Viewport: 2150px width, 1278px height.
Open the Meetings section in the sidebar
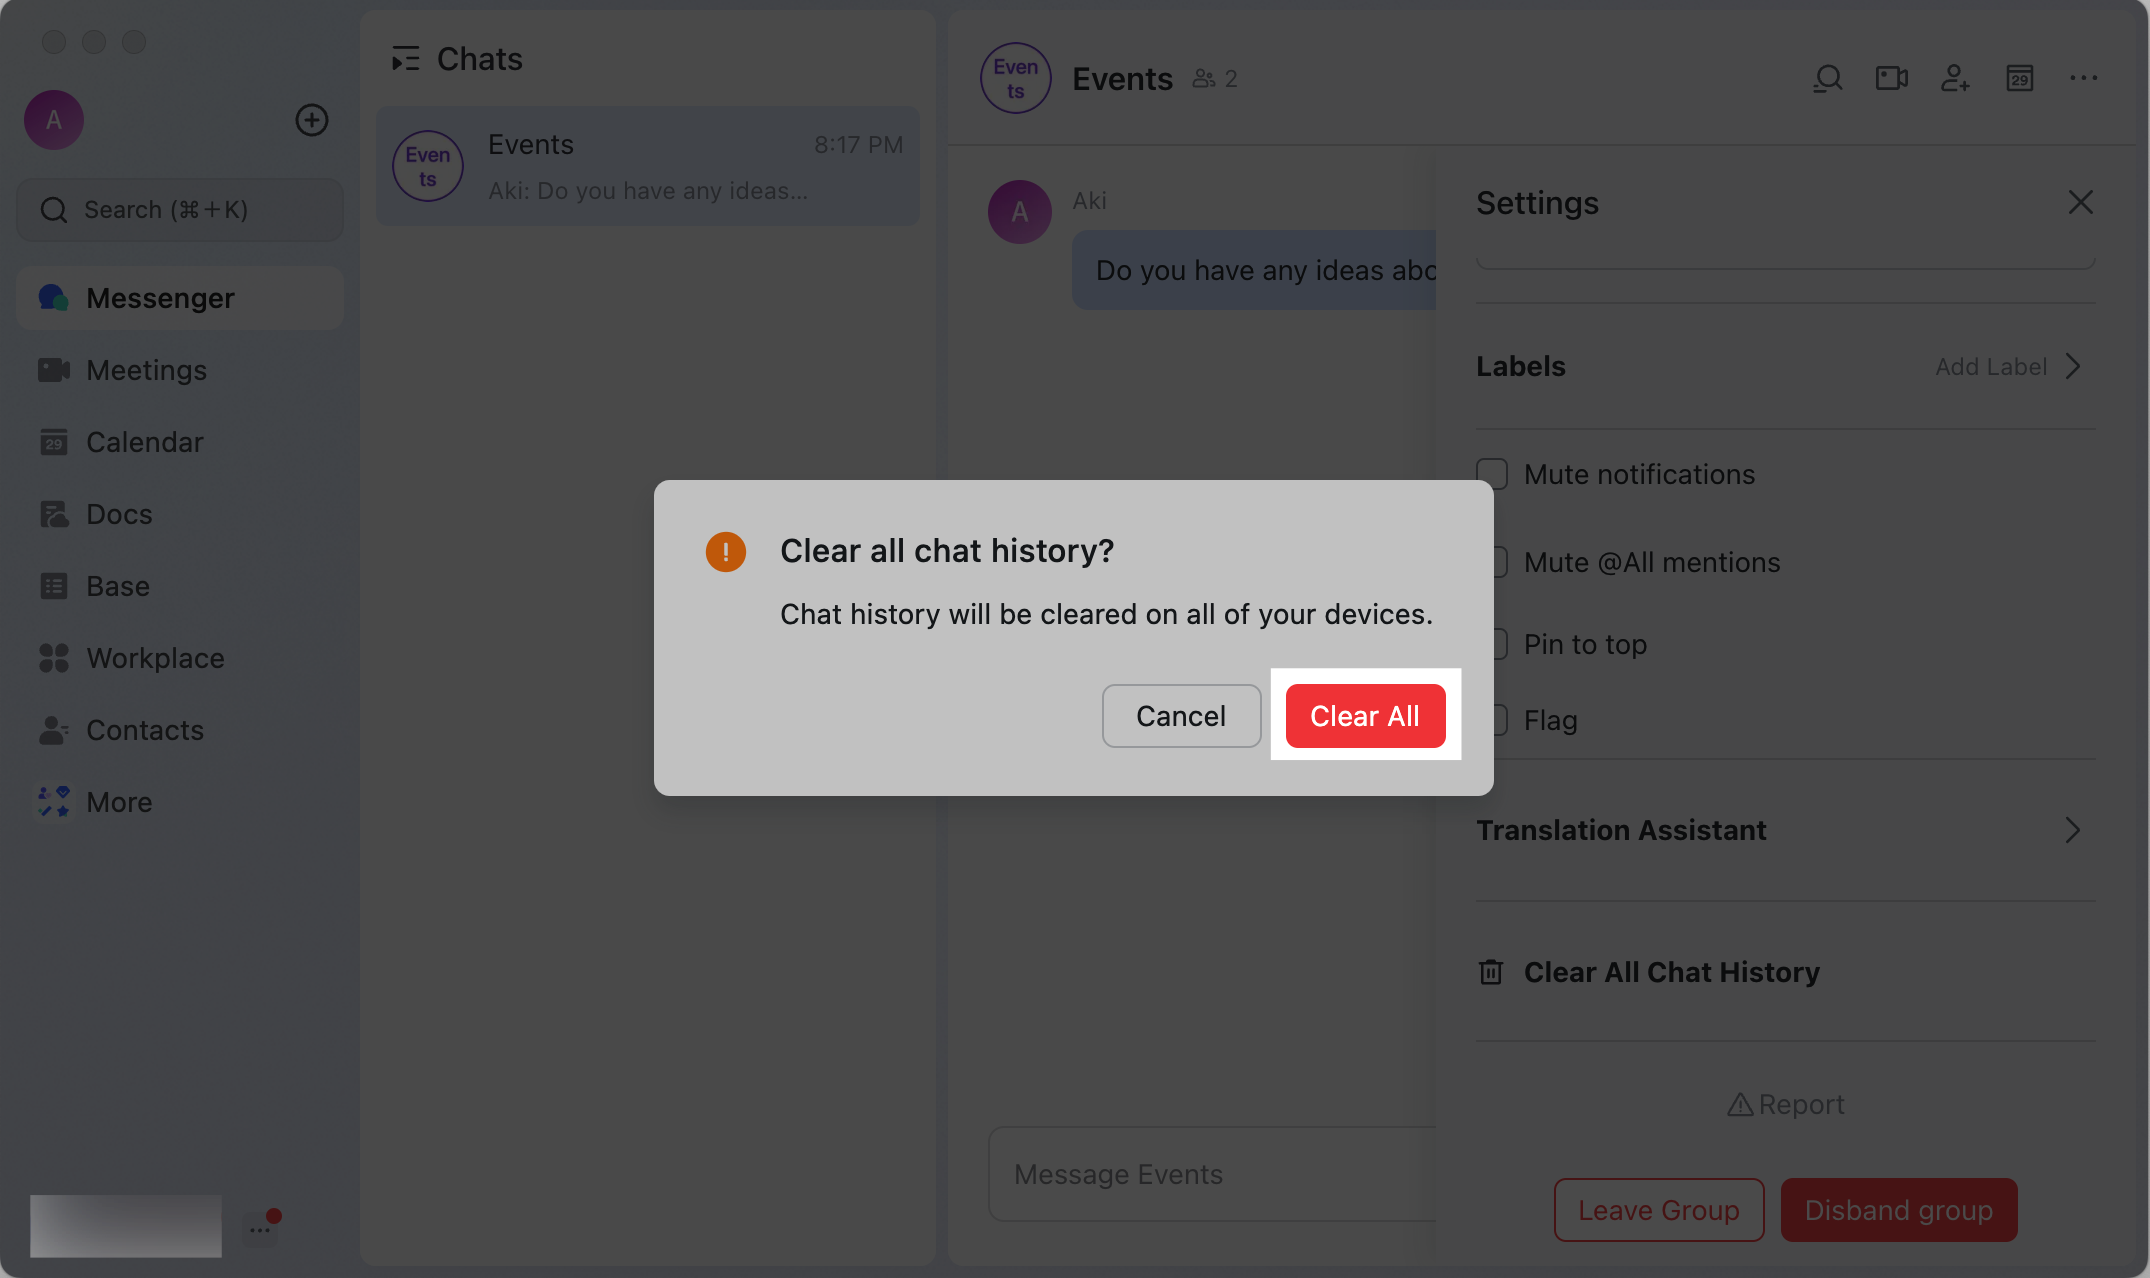[x=145, y=370]
